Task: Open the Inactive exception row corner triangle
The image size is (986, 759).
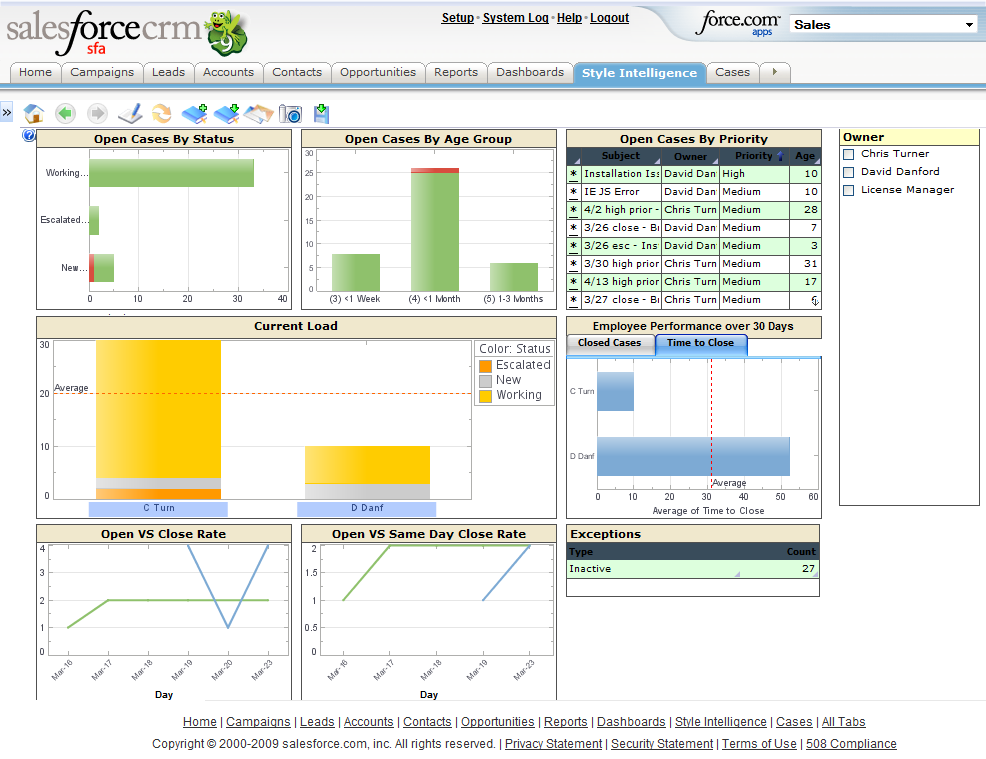Action: tap(737, 574)
